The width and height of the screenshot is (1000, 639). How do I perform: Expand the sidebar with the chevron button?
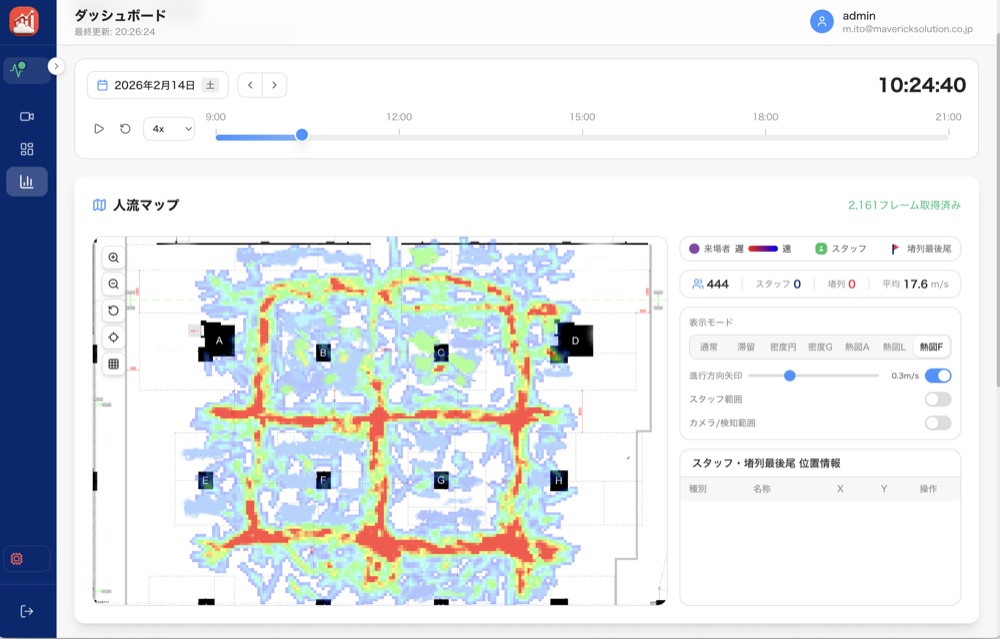point(56,66)
